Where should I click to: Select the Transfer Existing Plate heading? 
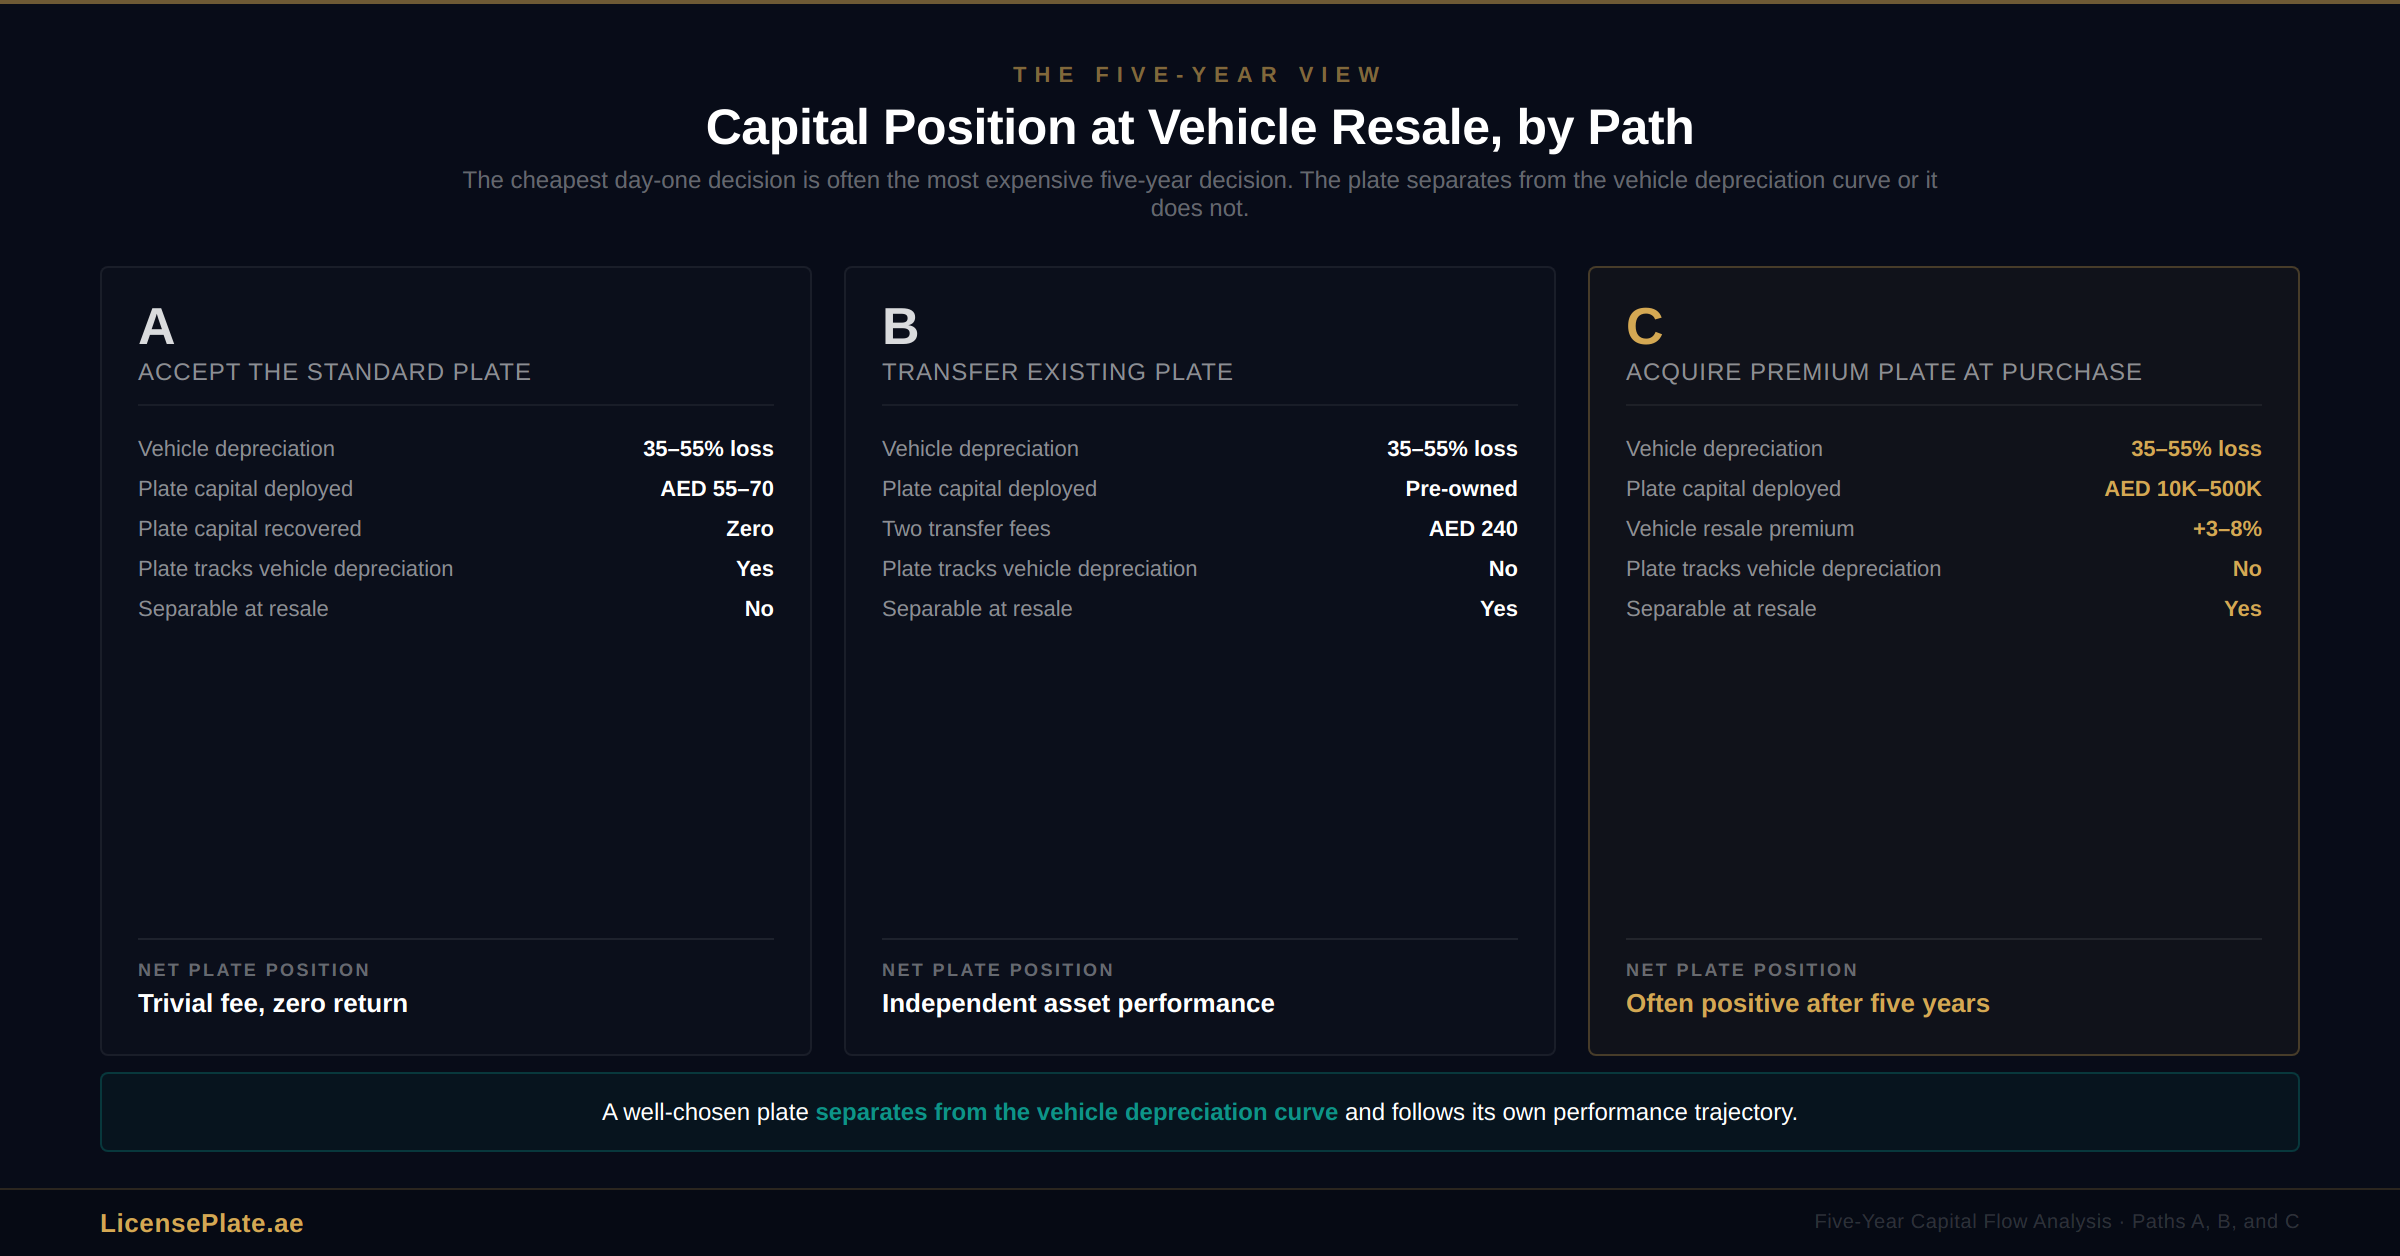[x=1057, y=372]
